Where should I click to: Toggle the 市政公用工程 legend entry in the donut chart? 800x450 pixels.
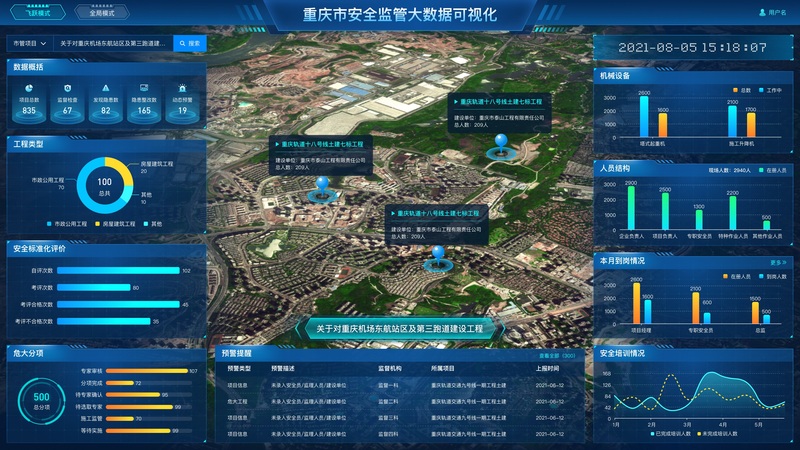pos(67,224)
